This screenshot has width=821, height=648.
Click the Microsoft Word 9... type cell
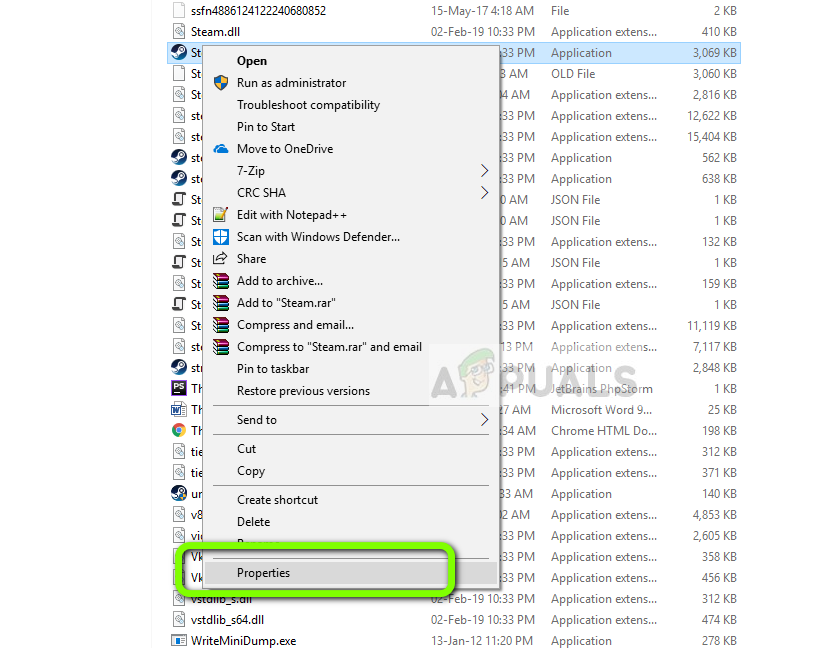[601, 410]
